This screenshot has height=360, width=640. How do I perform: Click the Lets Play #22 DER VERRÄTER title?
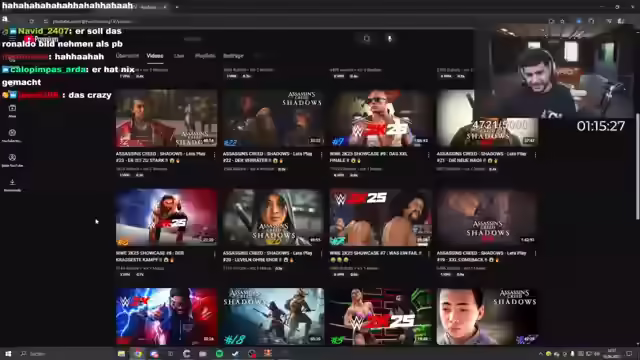267,157
